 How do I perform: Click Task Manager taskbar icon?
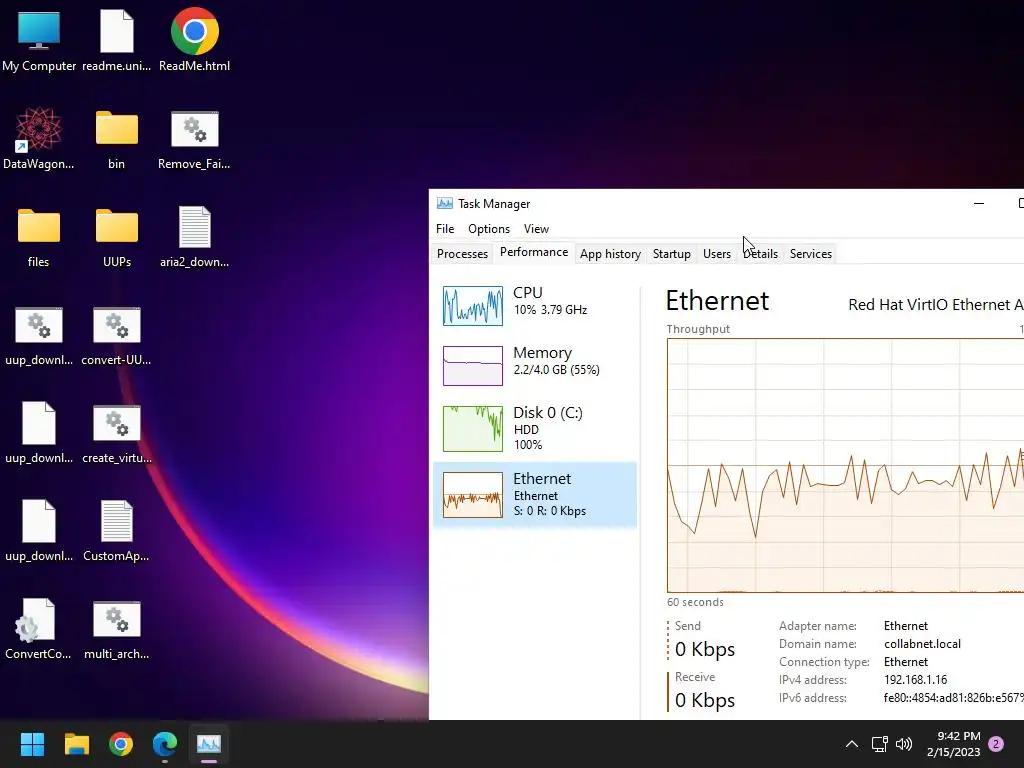point(209,744)
